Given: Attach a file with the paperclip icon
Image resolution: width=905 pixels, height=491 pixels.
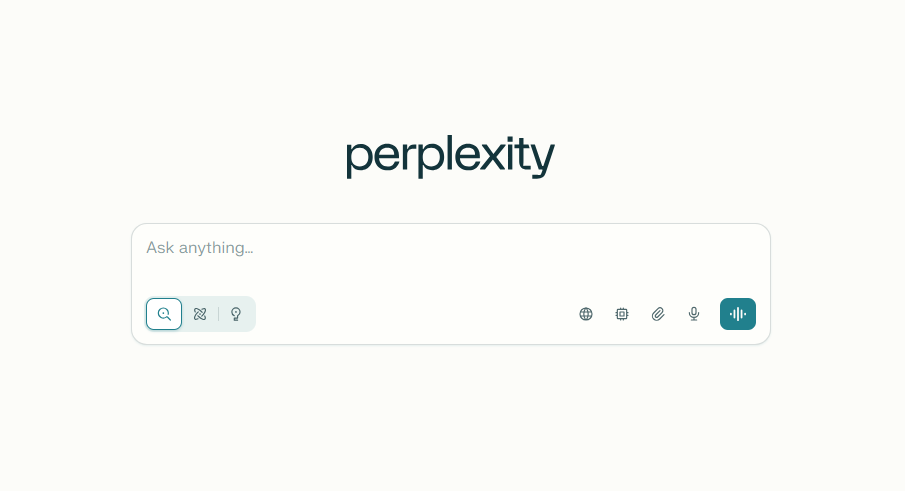Looking at the screenshot, I should point(658,314).
